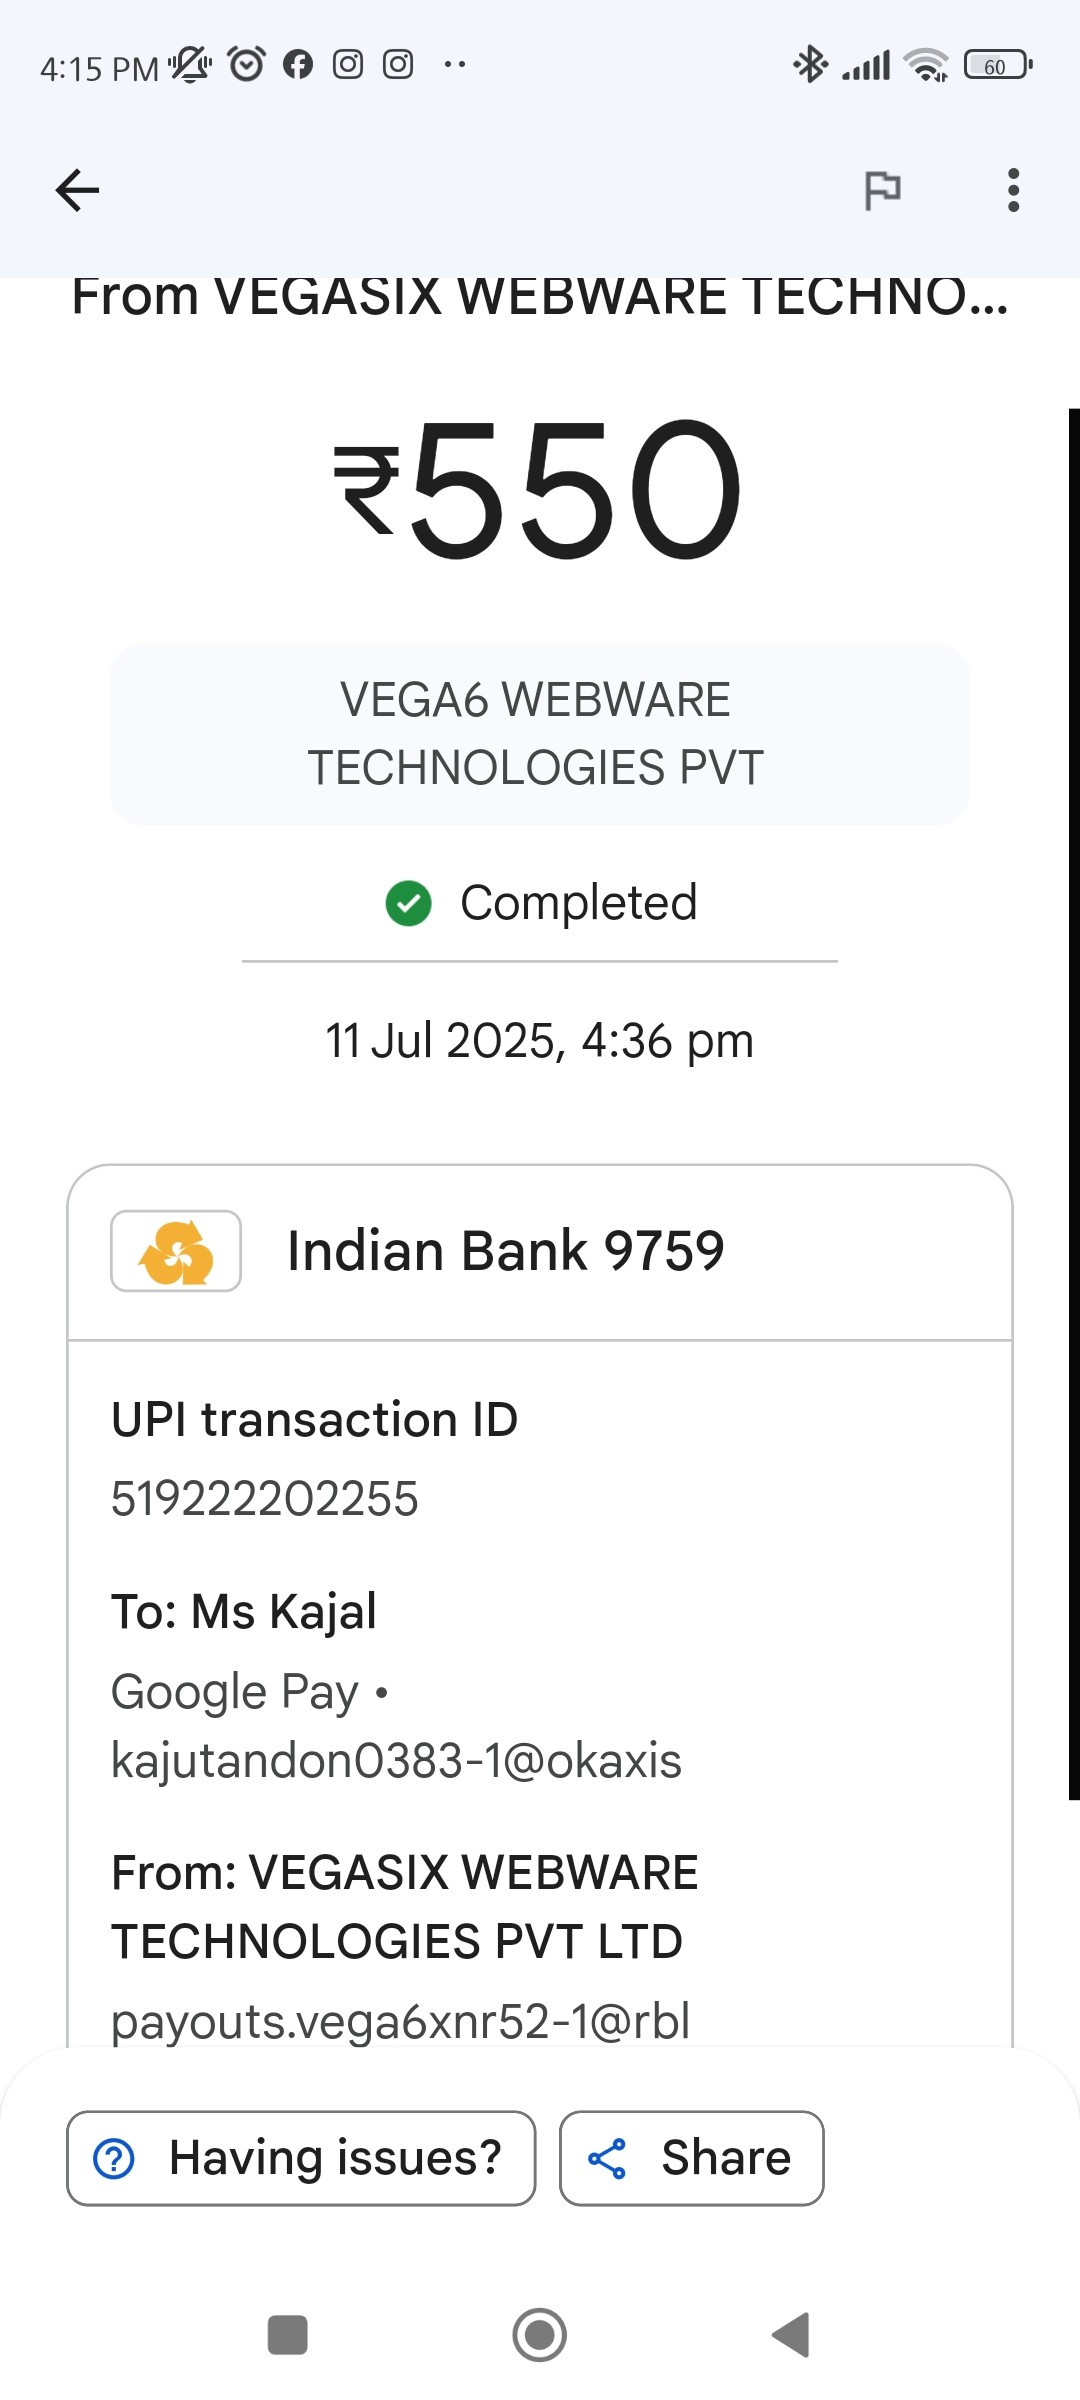Tap the Indian Bank logo icon
Image resolution: width=1080 pixels, height=2400 pixels.
point(176,1251)
